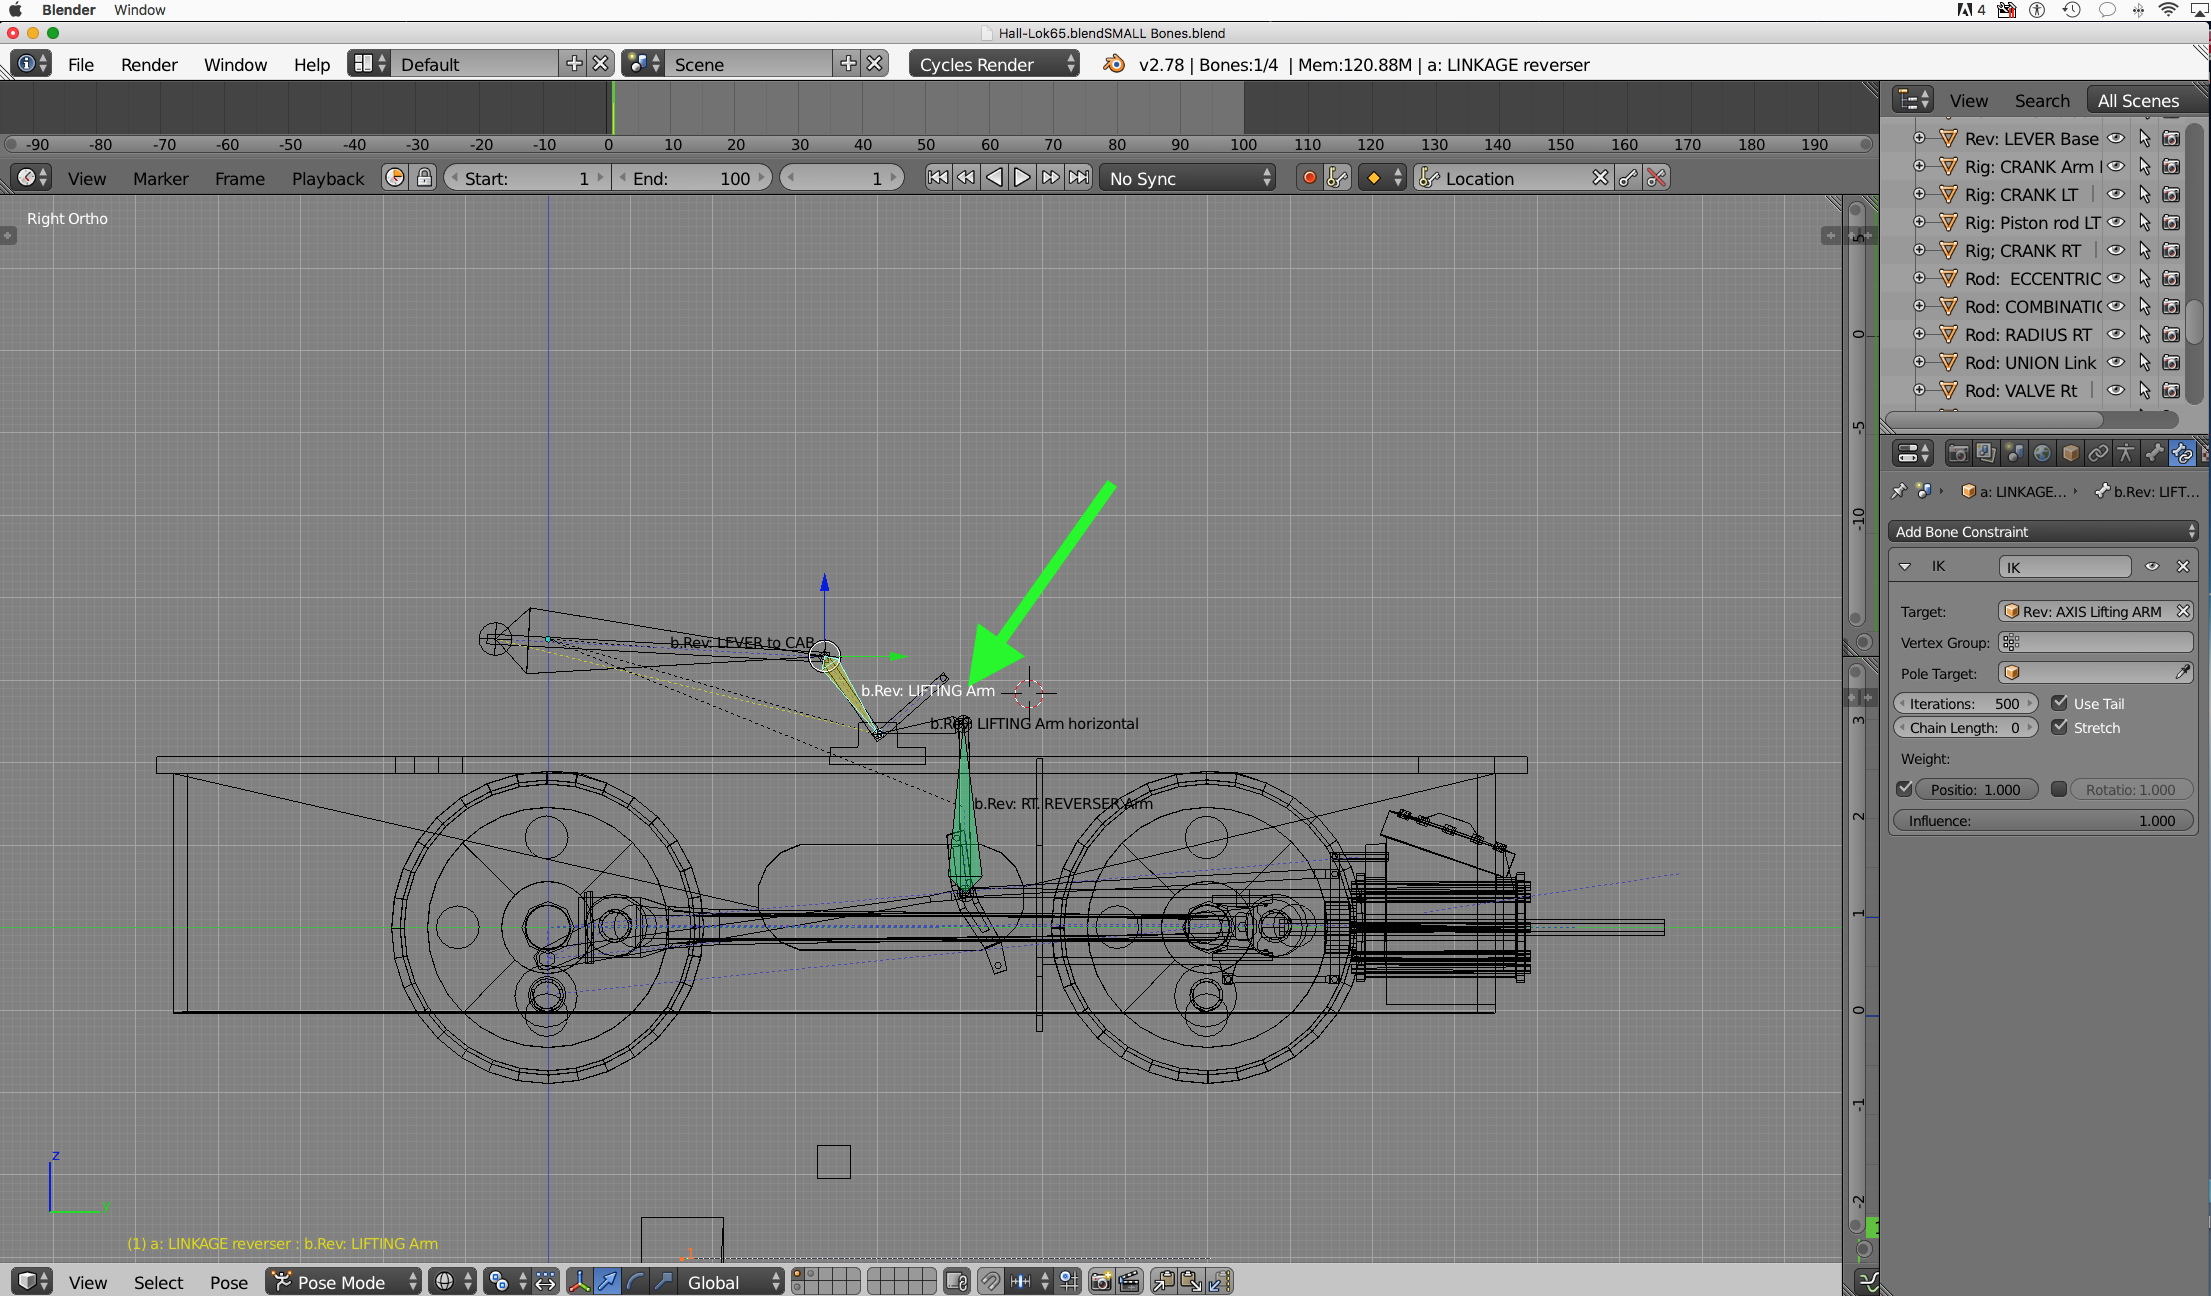
Task: Open the Help menu
Action: pos(312,64)
